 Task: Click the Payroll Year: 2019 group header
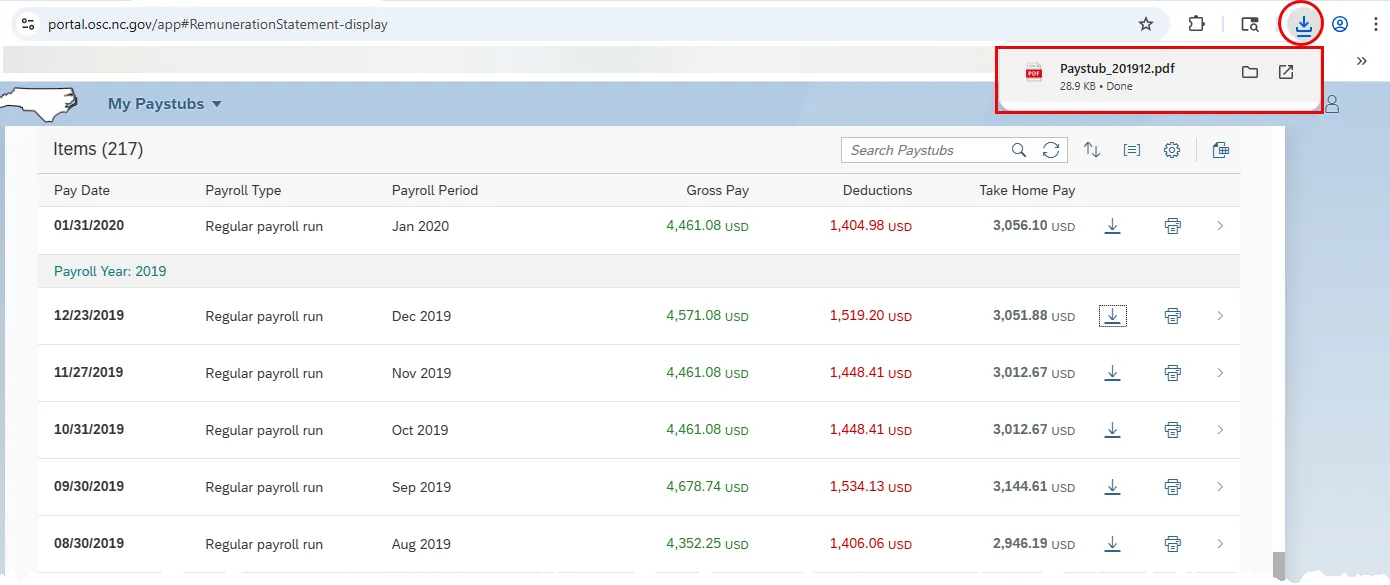pos(110,271)
